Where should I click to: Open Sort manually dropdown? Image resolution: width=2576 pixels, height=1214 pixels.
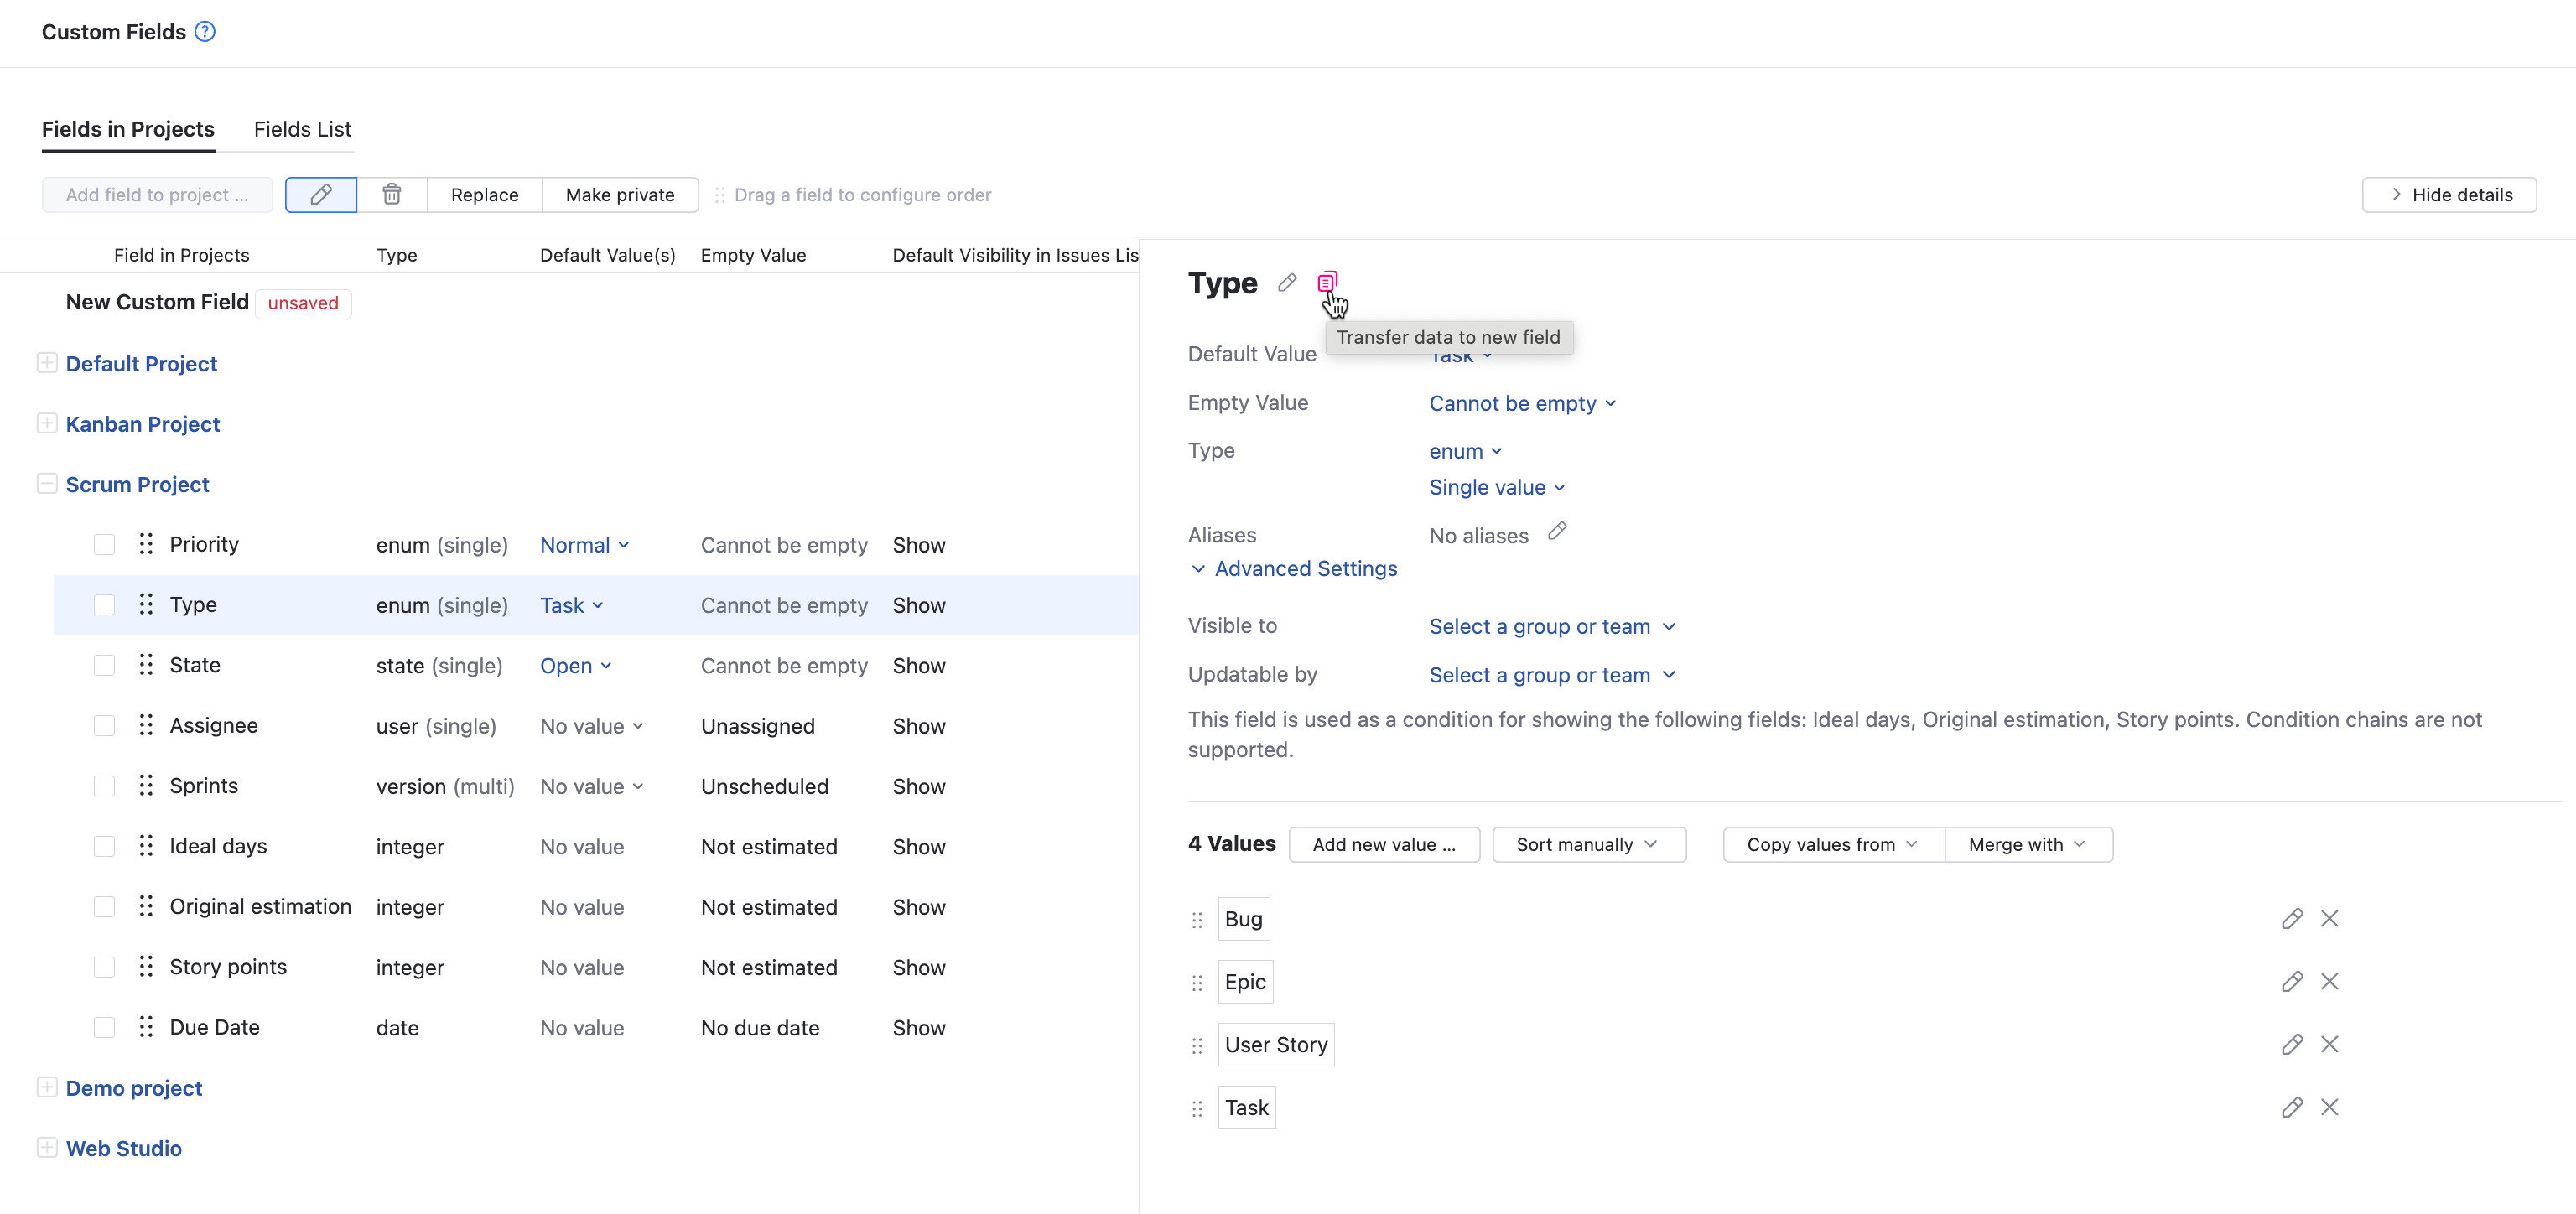pyautogui.click(x=1588, y=845)
